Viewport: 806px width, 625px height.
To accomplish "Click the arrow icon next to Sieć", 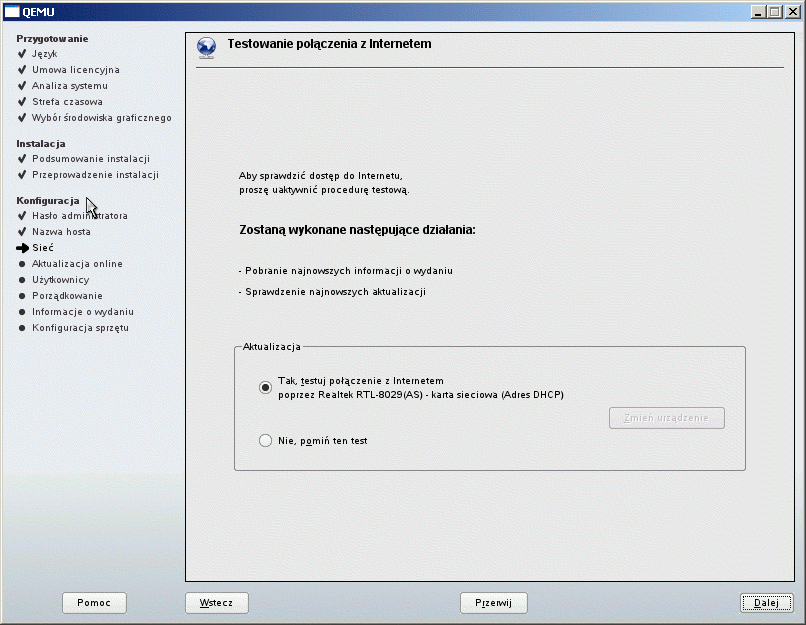I will 22,247.
